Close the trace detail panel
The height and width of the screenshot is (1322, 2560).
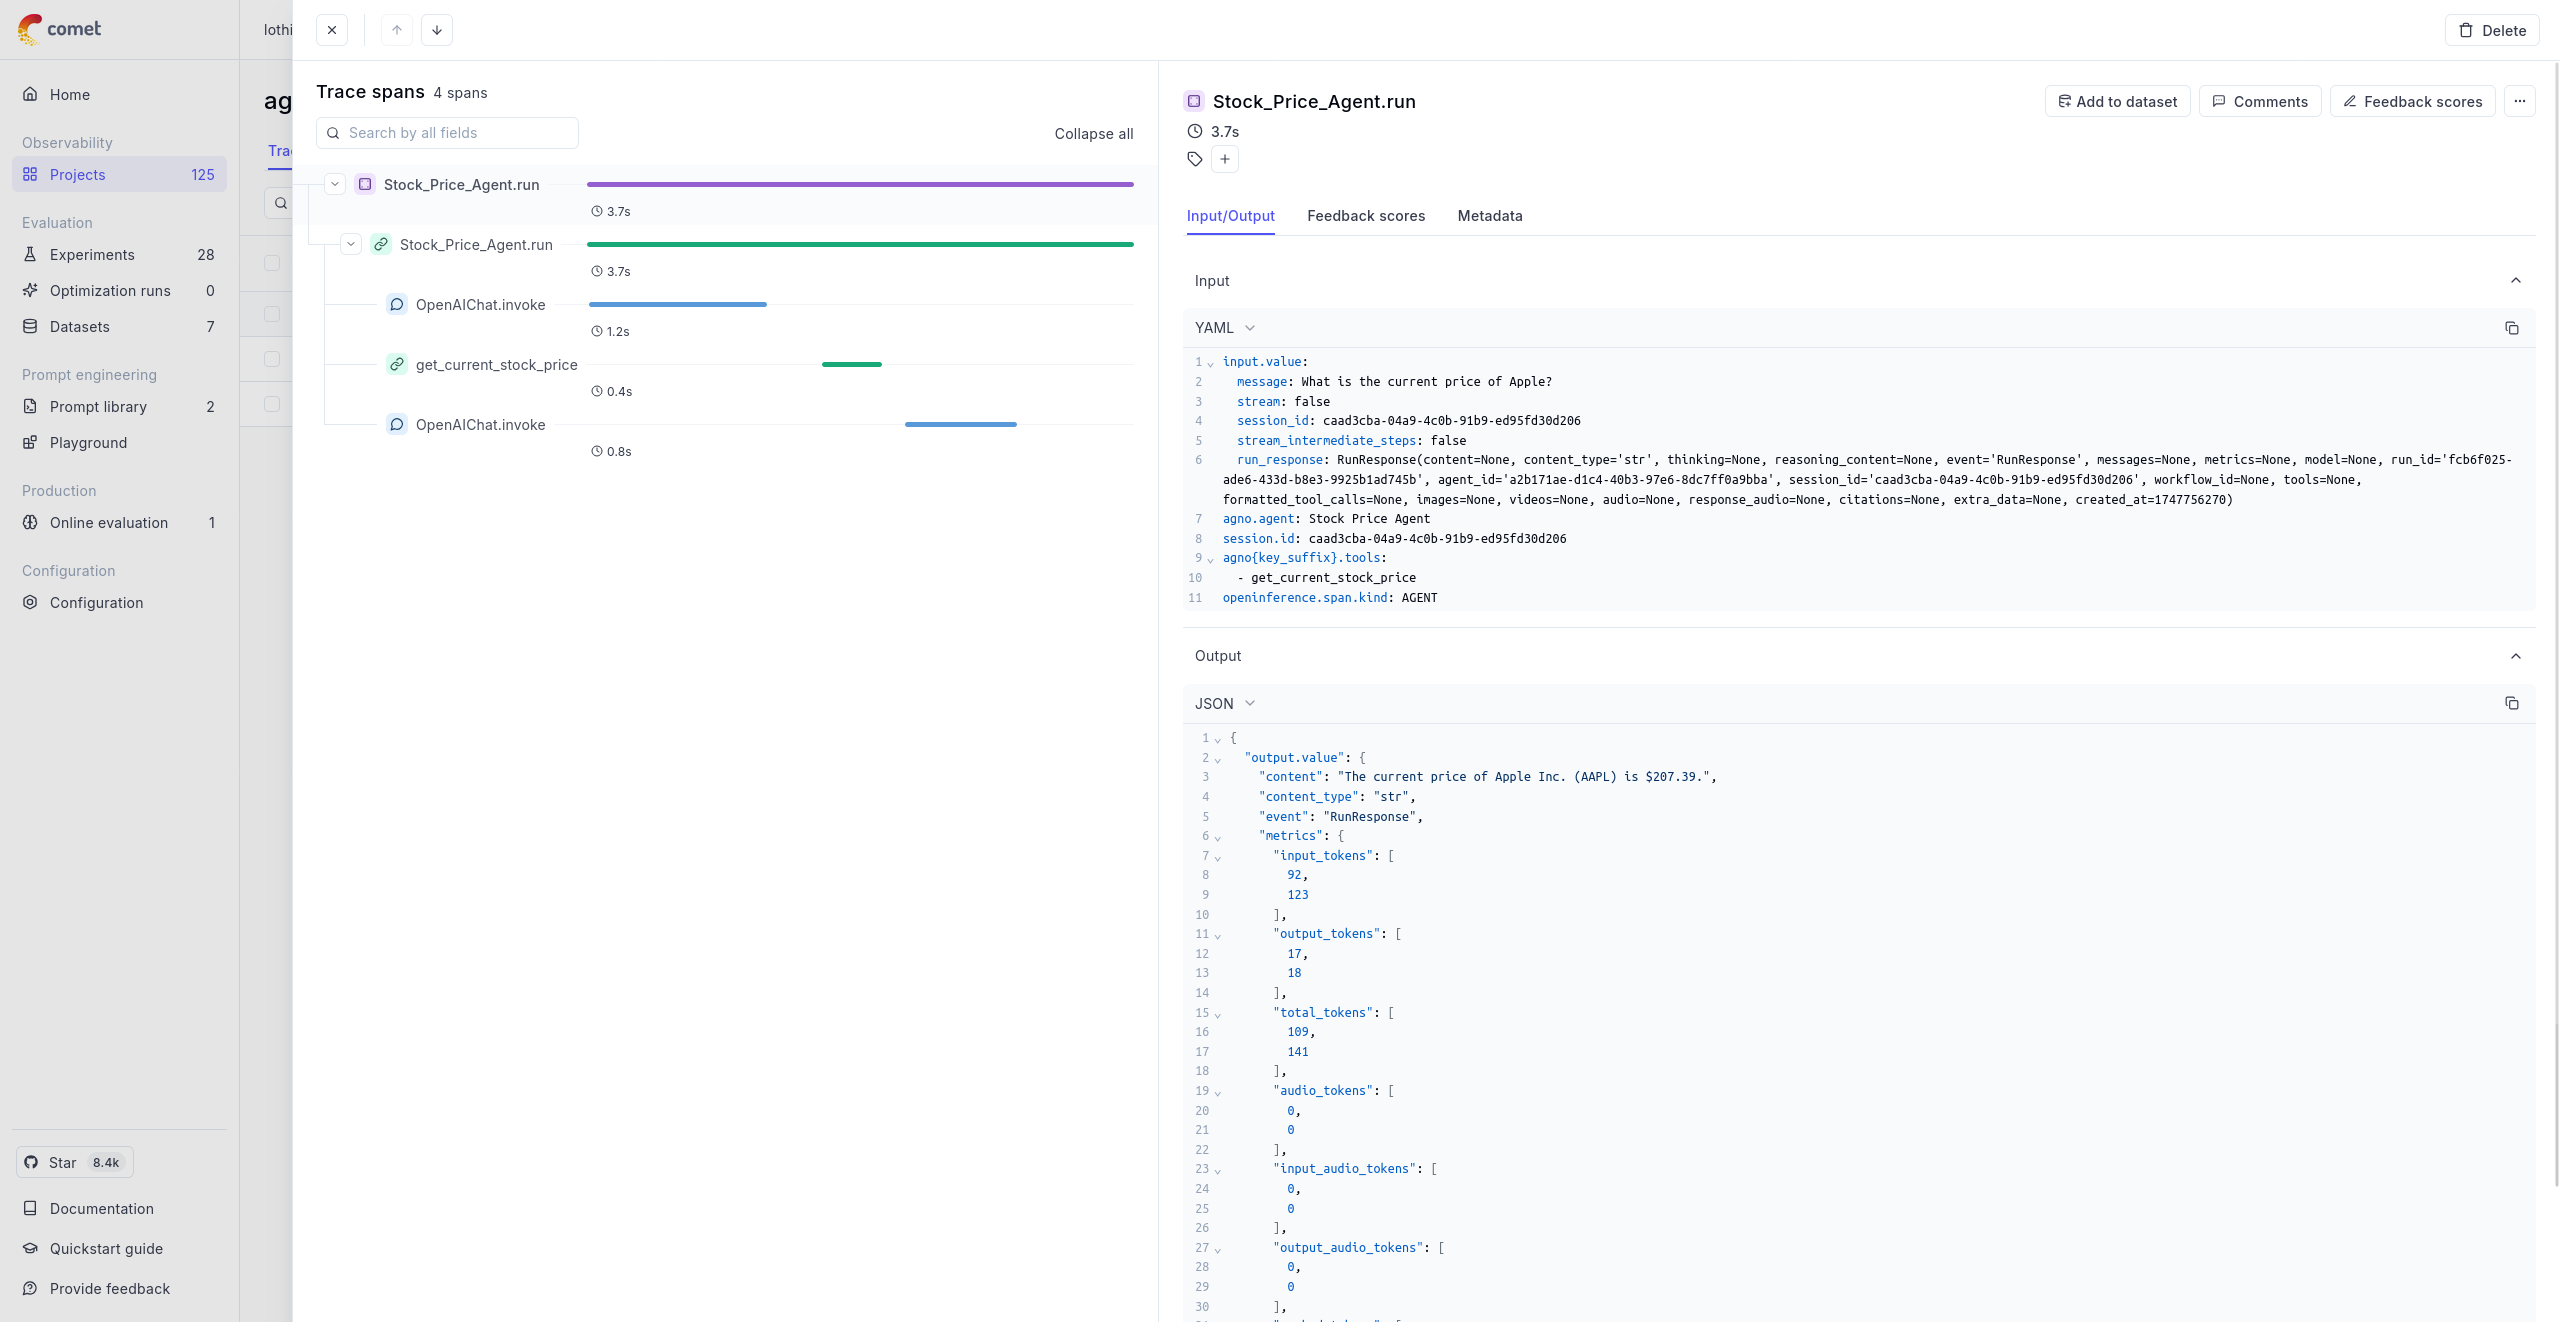pos(332,30)
